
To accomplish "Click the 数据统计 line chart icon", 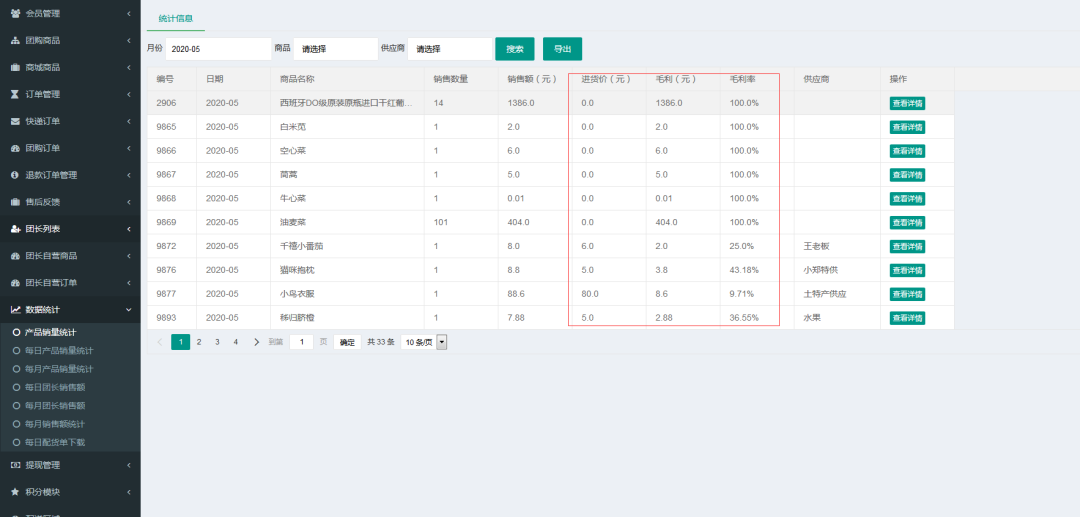I will (x=15, y=310).
